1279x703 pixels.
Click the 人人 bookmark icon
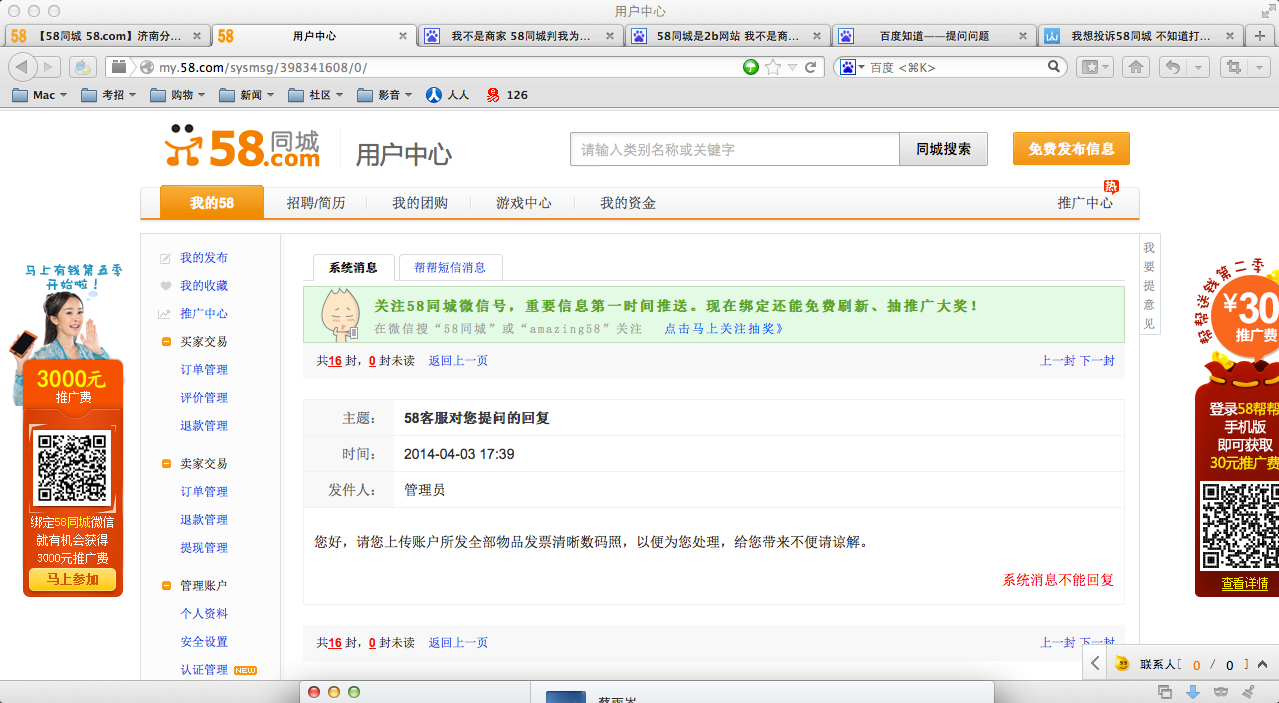pyautogui.click(x=434, y=95)
